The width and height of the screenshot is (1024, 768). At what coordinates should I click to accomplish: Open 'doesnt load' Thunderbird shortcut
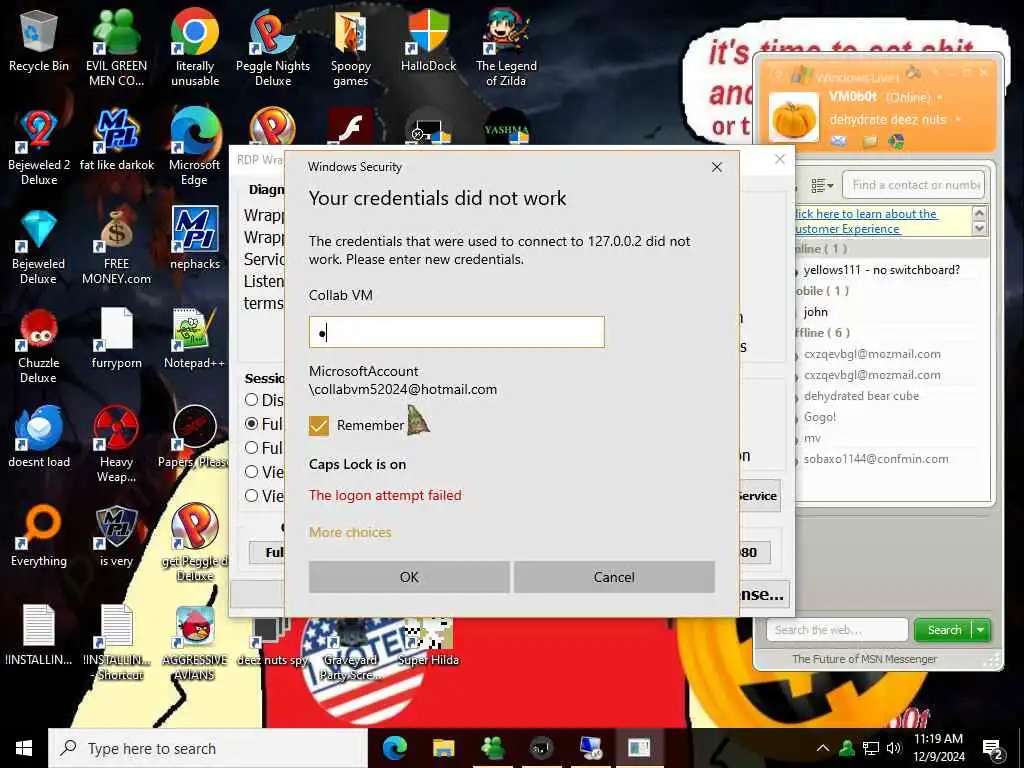tap(39, 438)
